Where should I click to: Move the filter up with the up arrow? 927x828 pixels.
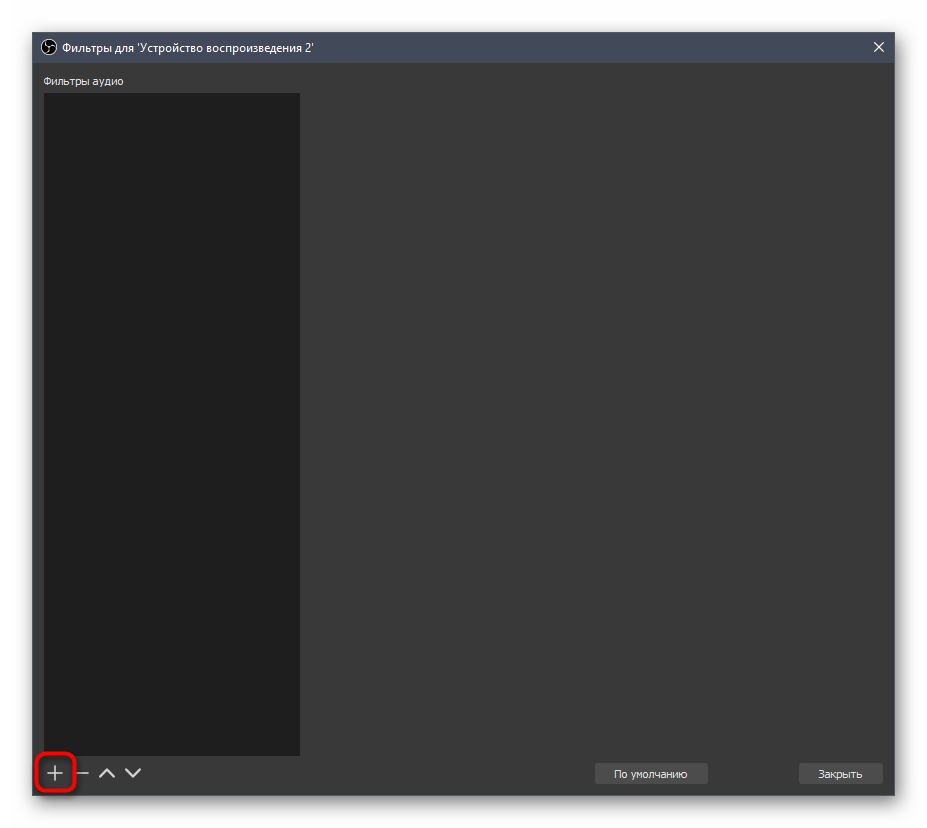(107, 773)
